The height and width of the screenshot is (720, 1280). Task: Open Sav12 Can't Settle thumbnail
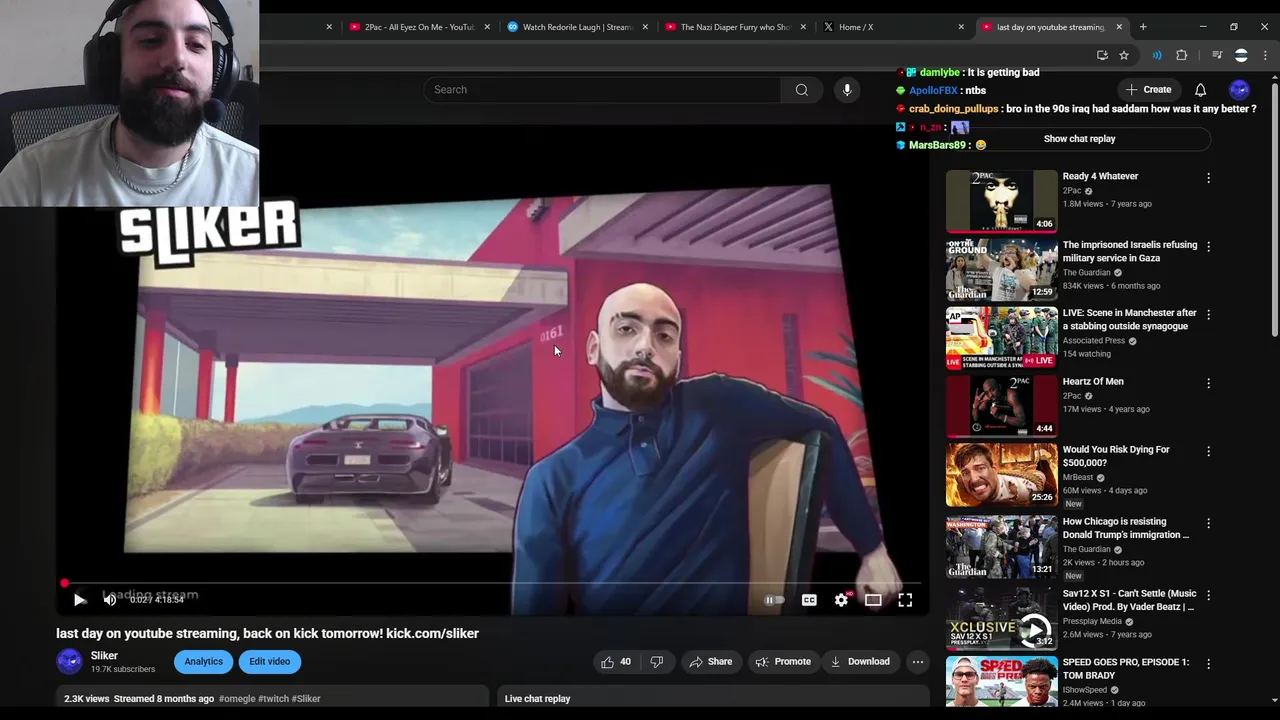(1001, 619)
